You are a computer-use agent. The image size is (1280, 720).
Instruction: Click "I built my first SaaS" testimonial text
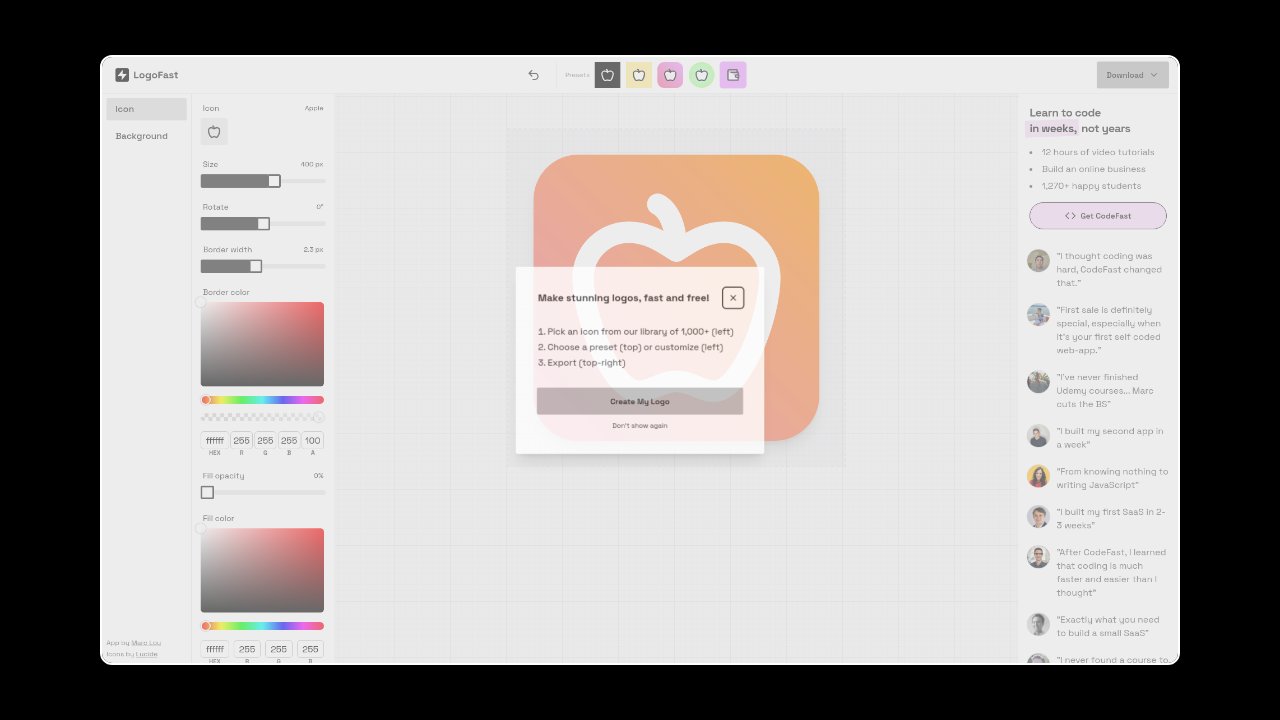click(1111, 518)
